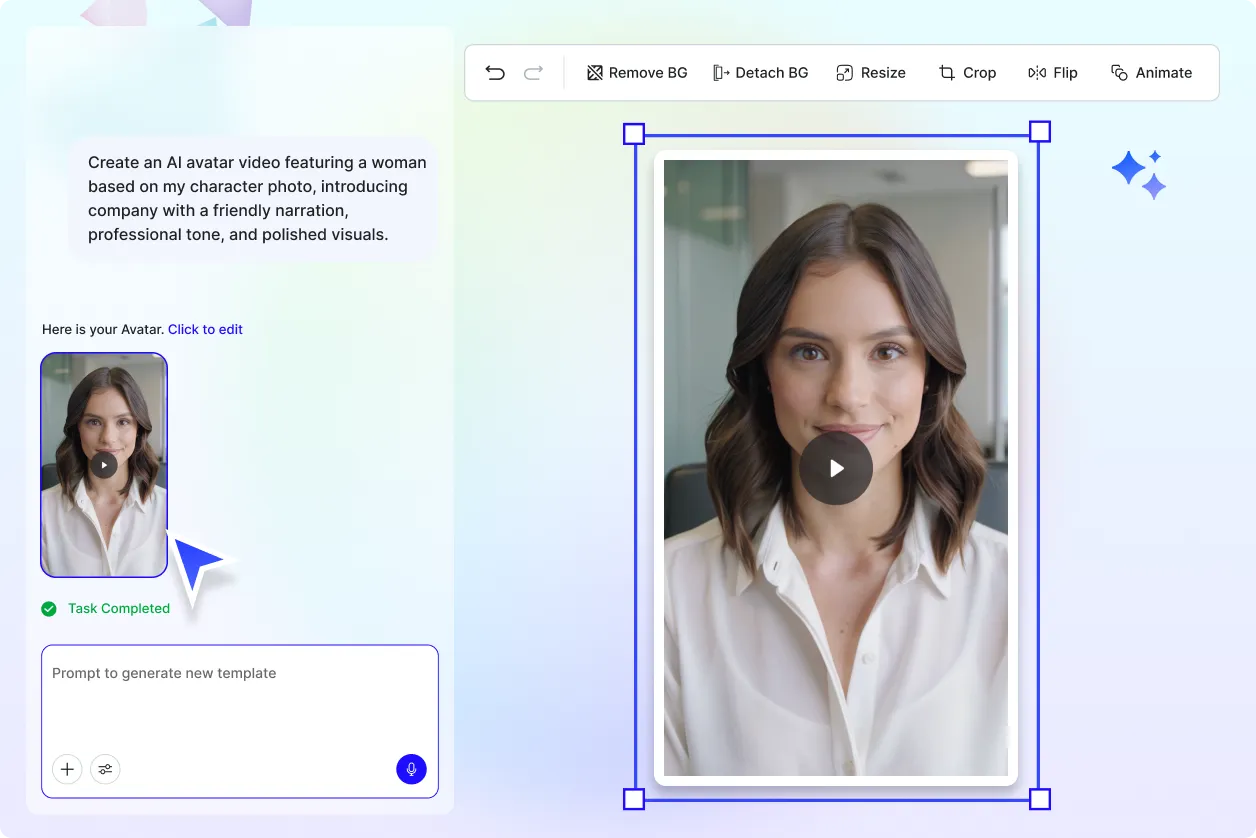The height and width of the screenshot is (838, 1256).
Task: Click the green checkmark status icon
Action: [x=49, y=608]
